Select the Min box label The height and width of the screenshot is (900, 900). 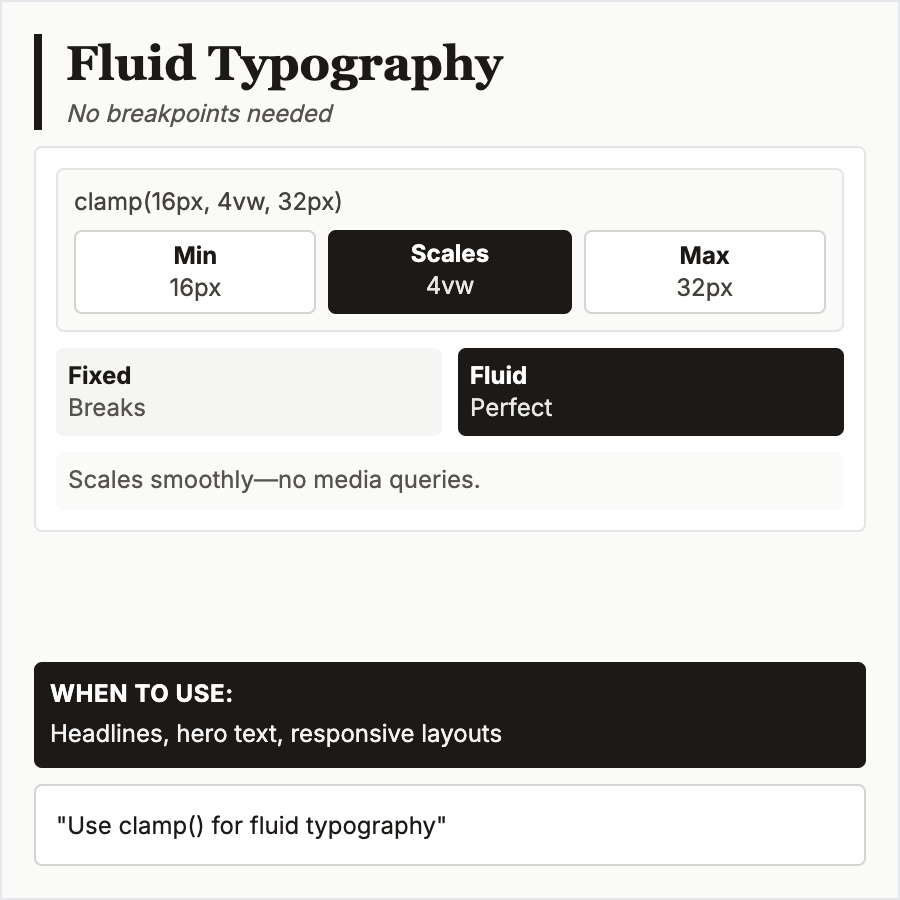(x=195, y=256)
